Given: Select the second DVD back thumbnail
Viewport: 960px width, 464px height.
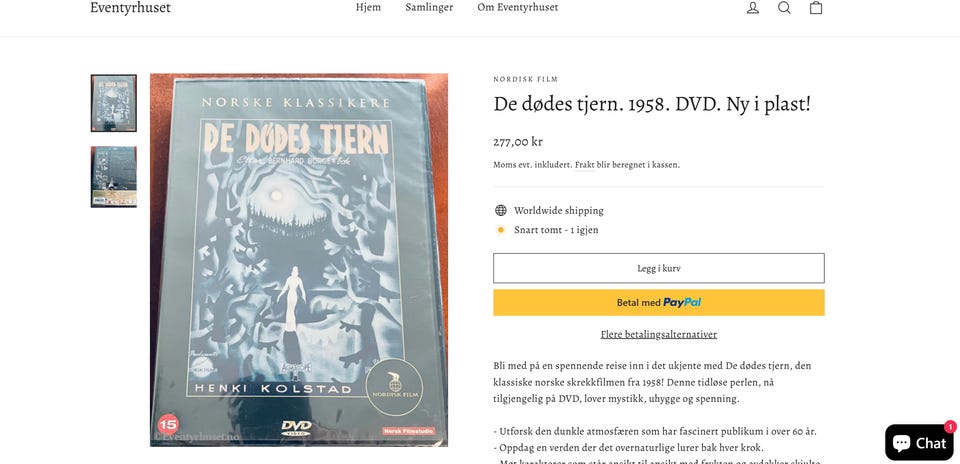Looking at the screenshot, I should pos(114,177).
